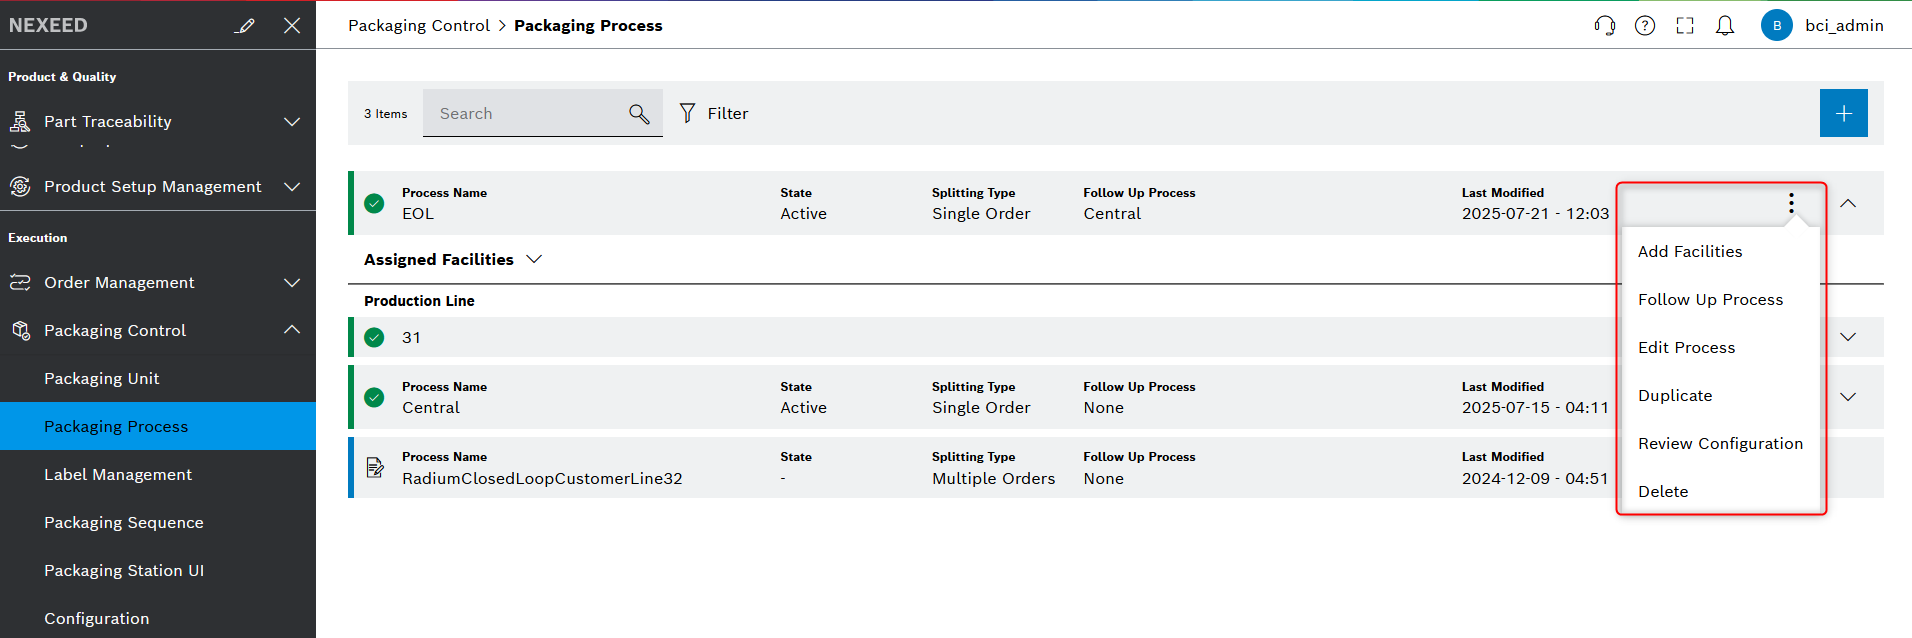This screenshot has height=638, width=1912.
Task: Open the help question mark icon
Action: [1645, 26]
